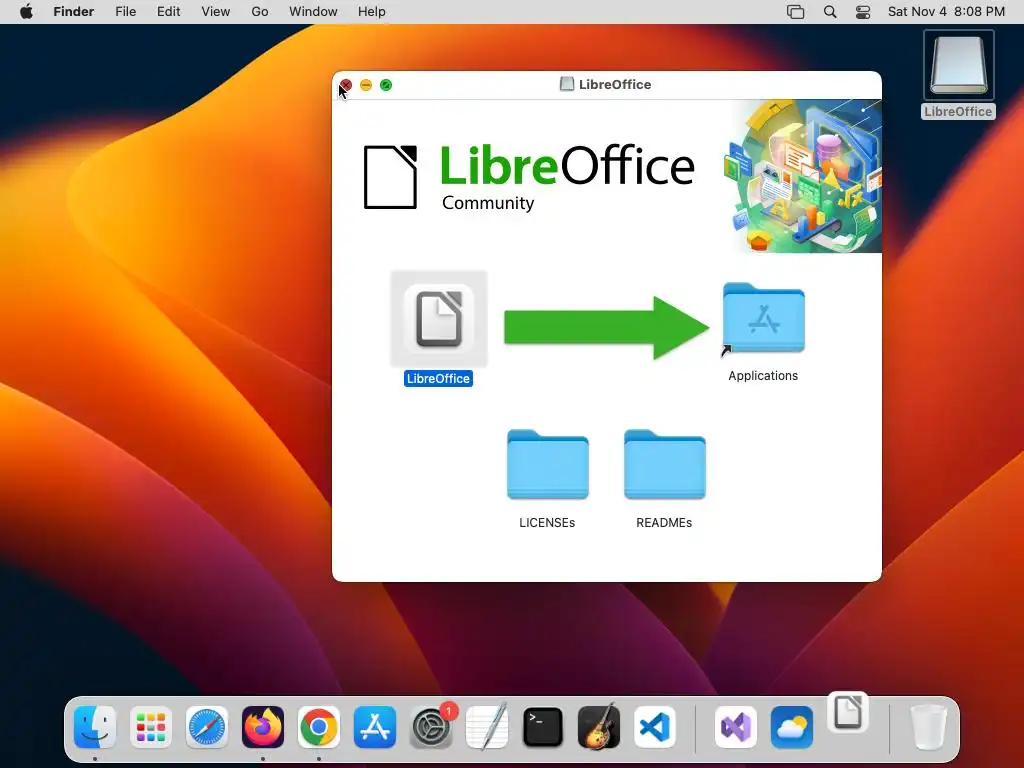Minimize the LibreOffice installer window
The image size is (1024, 768).
click(x=366, y=85)
